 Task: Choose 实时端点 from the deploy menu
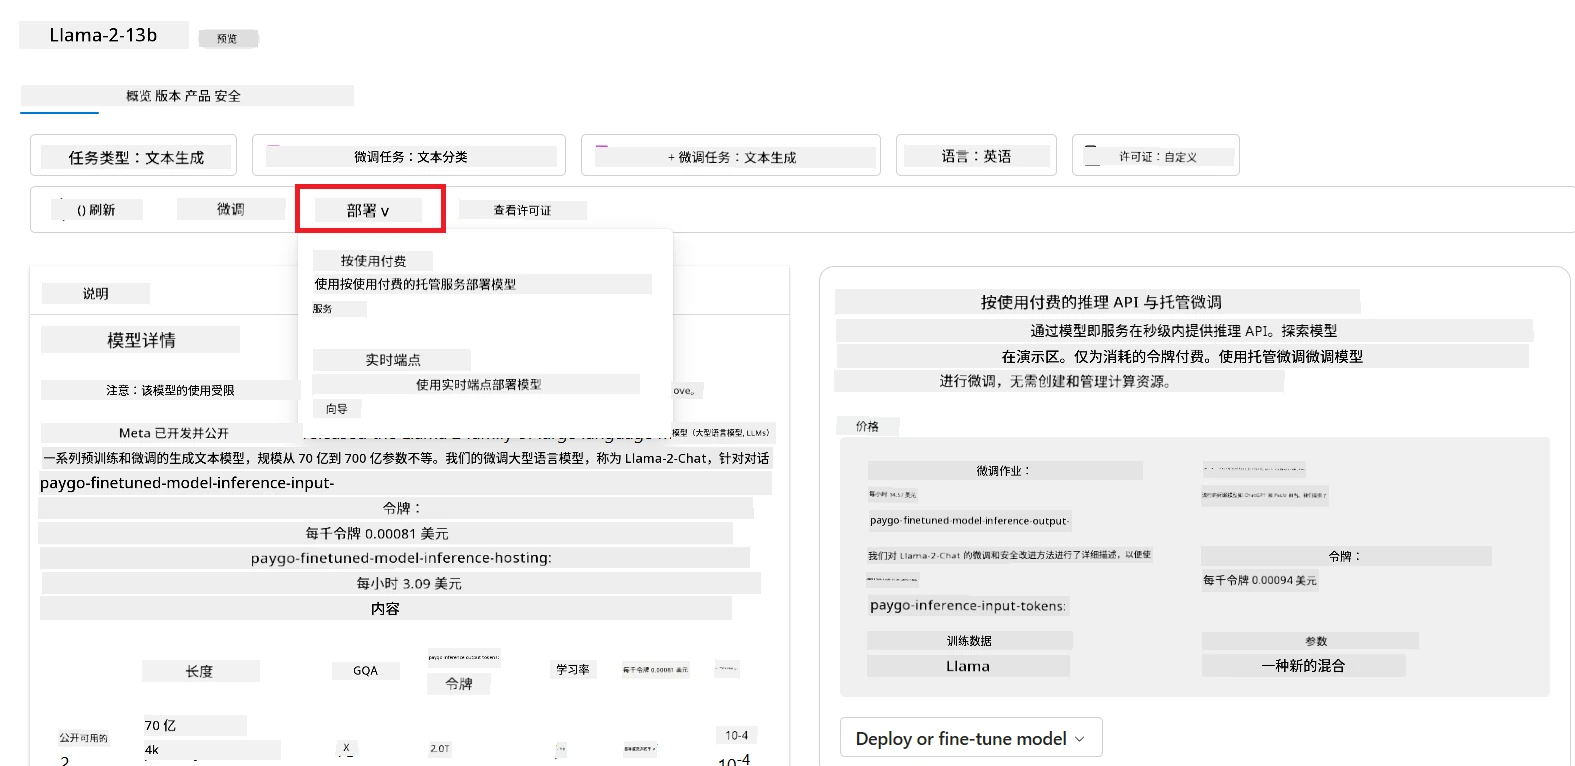[392, 359]
